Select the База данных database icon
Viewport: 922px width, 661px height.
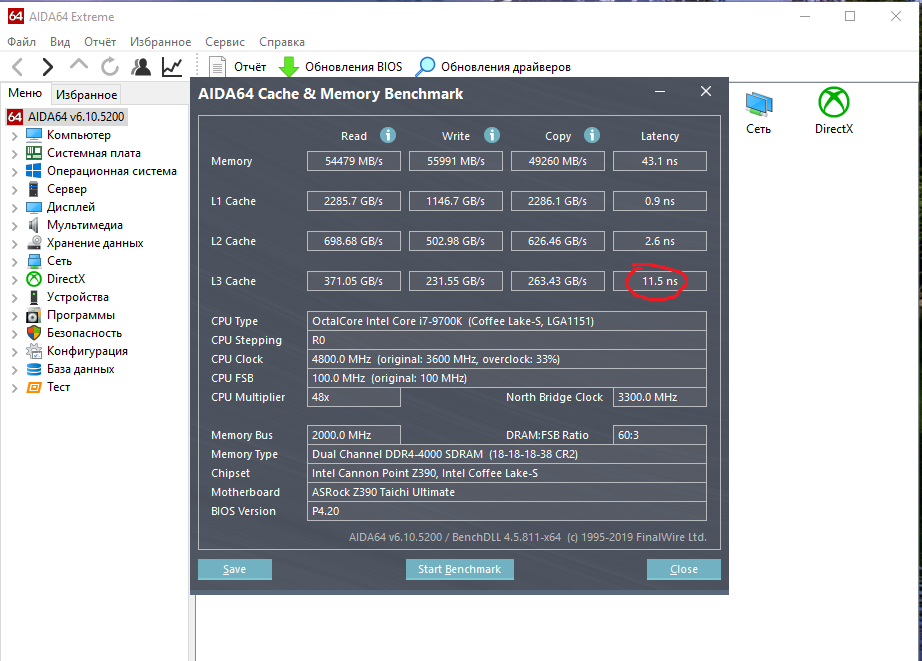(34, 369)
